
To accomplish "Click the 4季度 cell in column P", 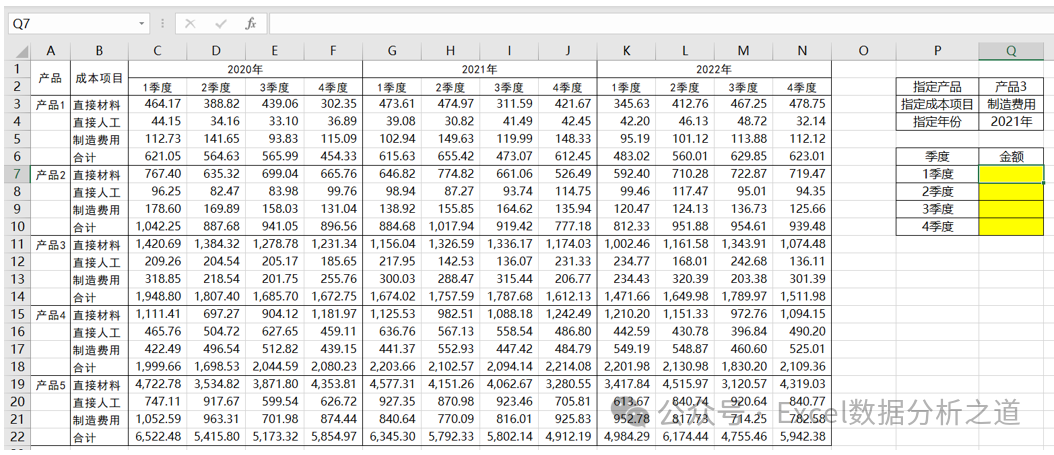I will point(937,226).
